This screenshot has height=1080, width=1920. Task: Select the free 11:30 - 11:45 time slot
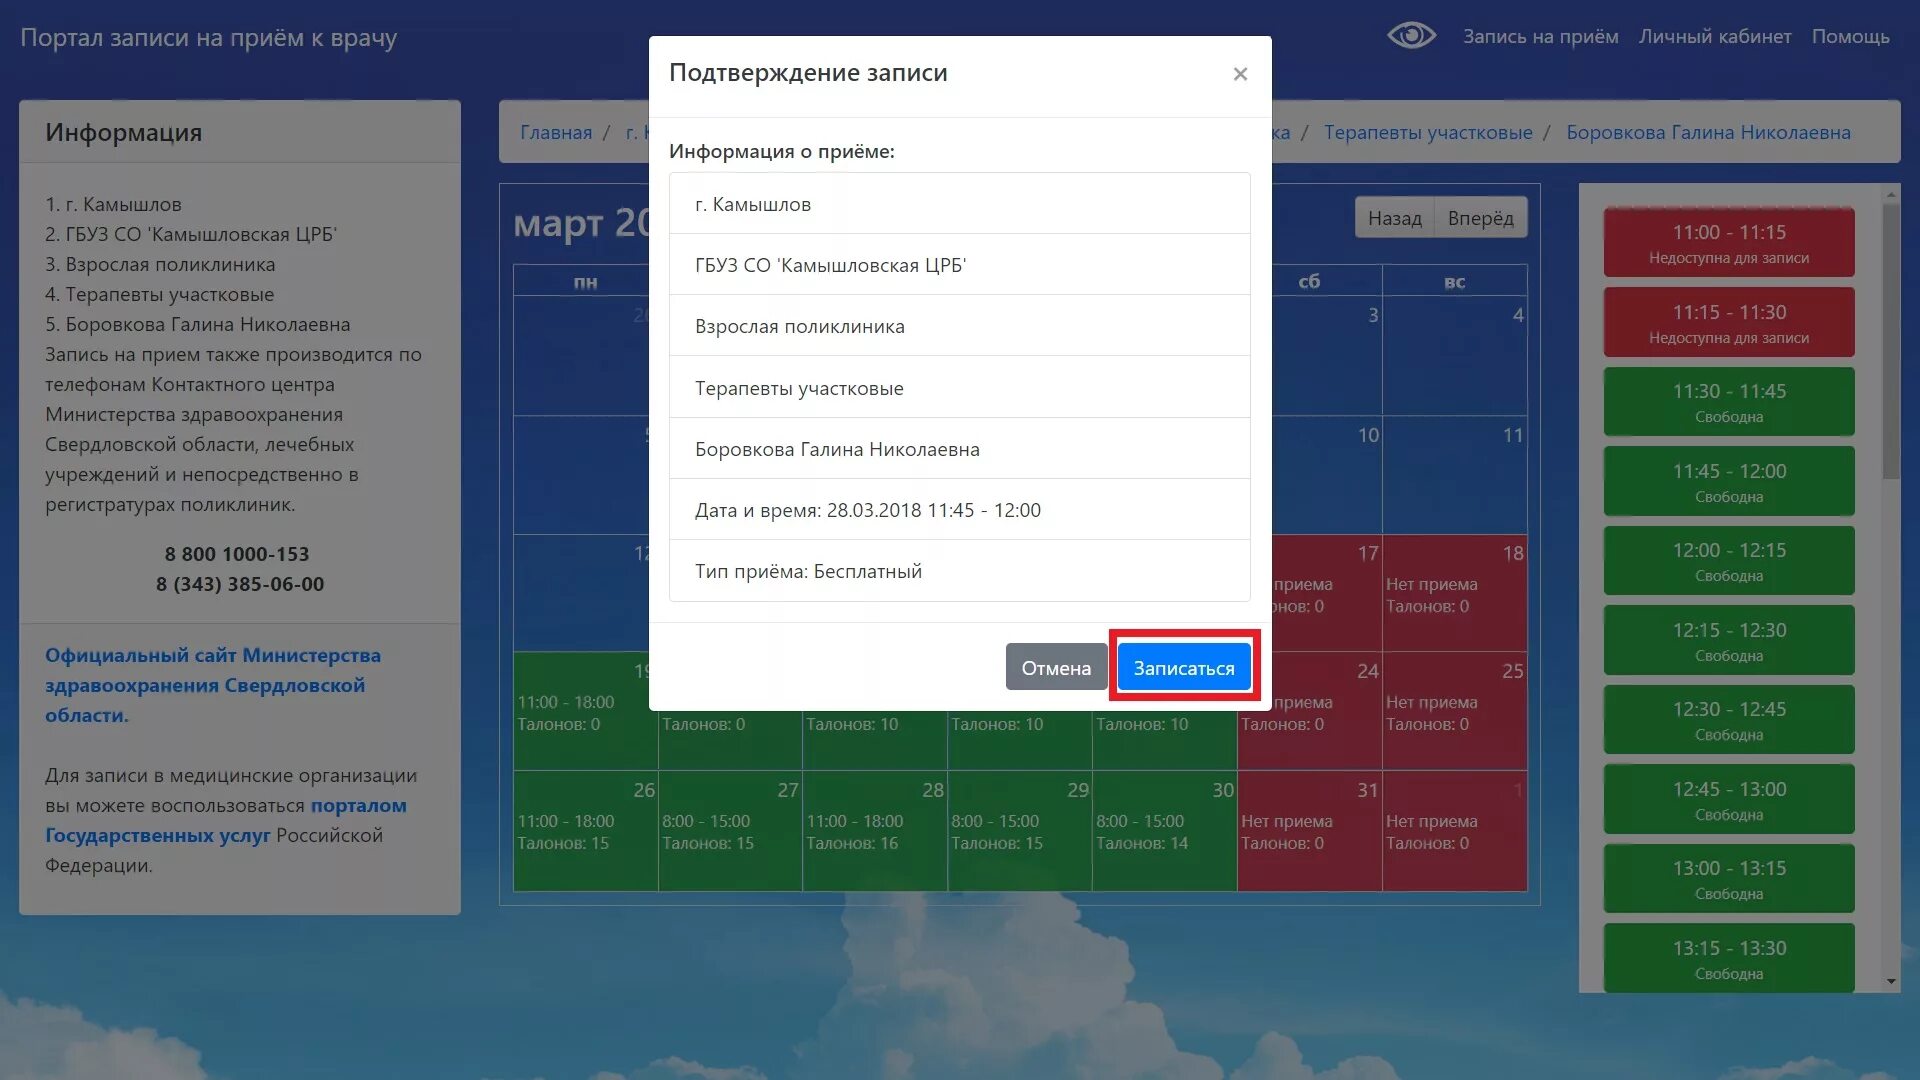[1729, 402]
